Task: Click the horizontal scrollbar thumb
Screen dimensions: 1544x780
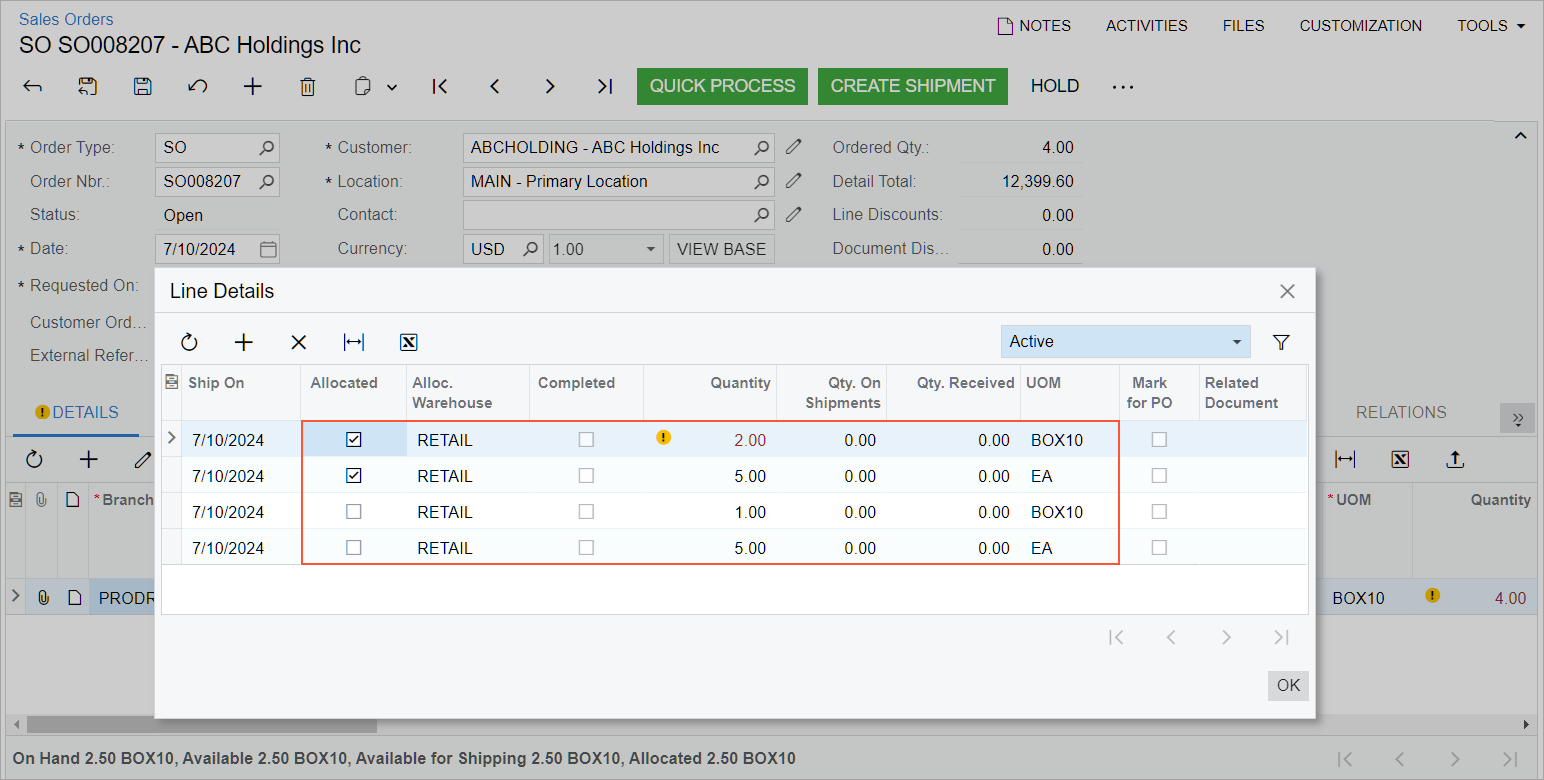Action: click(x=202, y=725)
